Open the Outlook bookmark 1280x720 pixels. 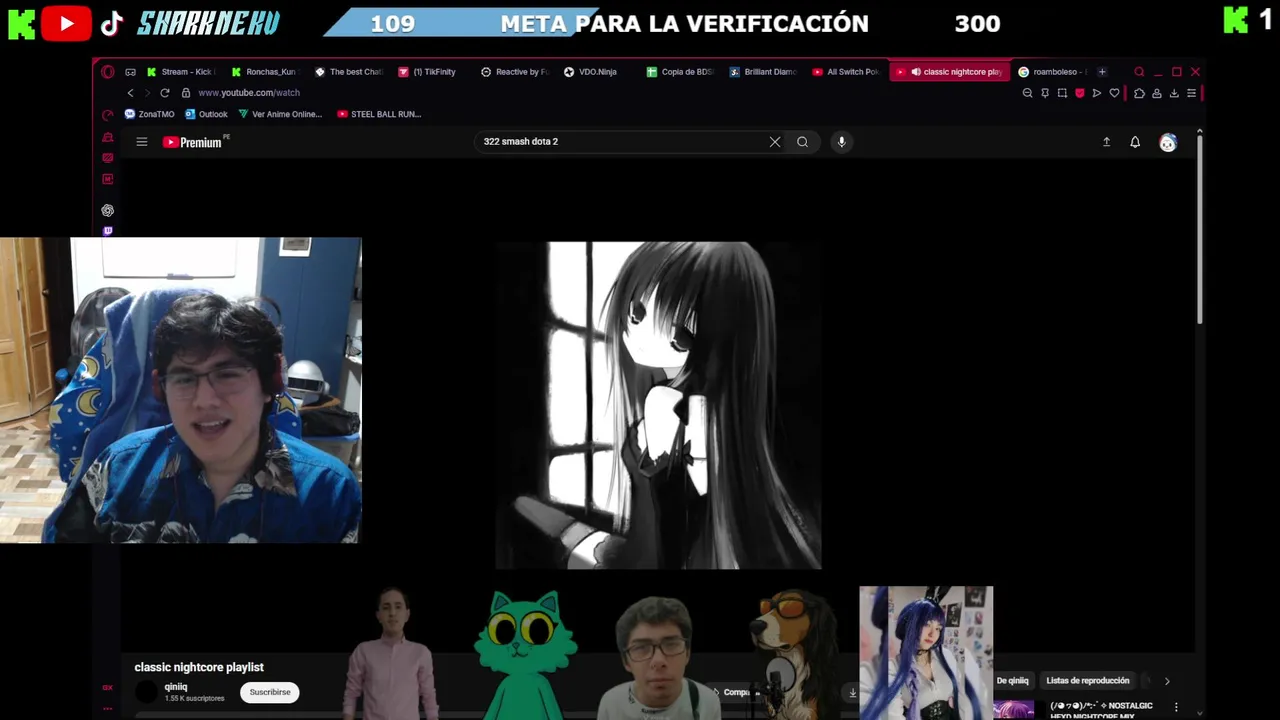point(207,114)
